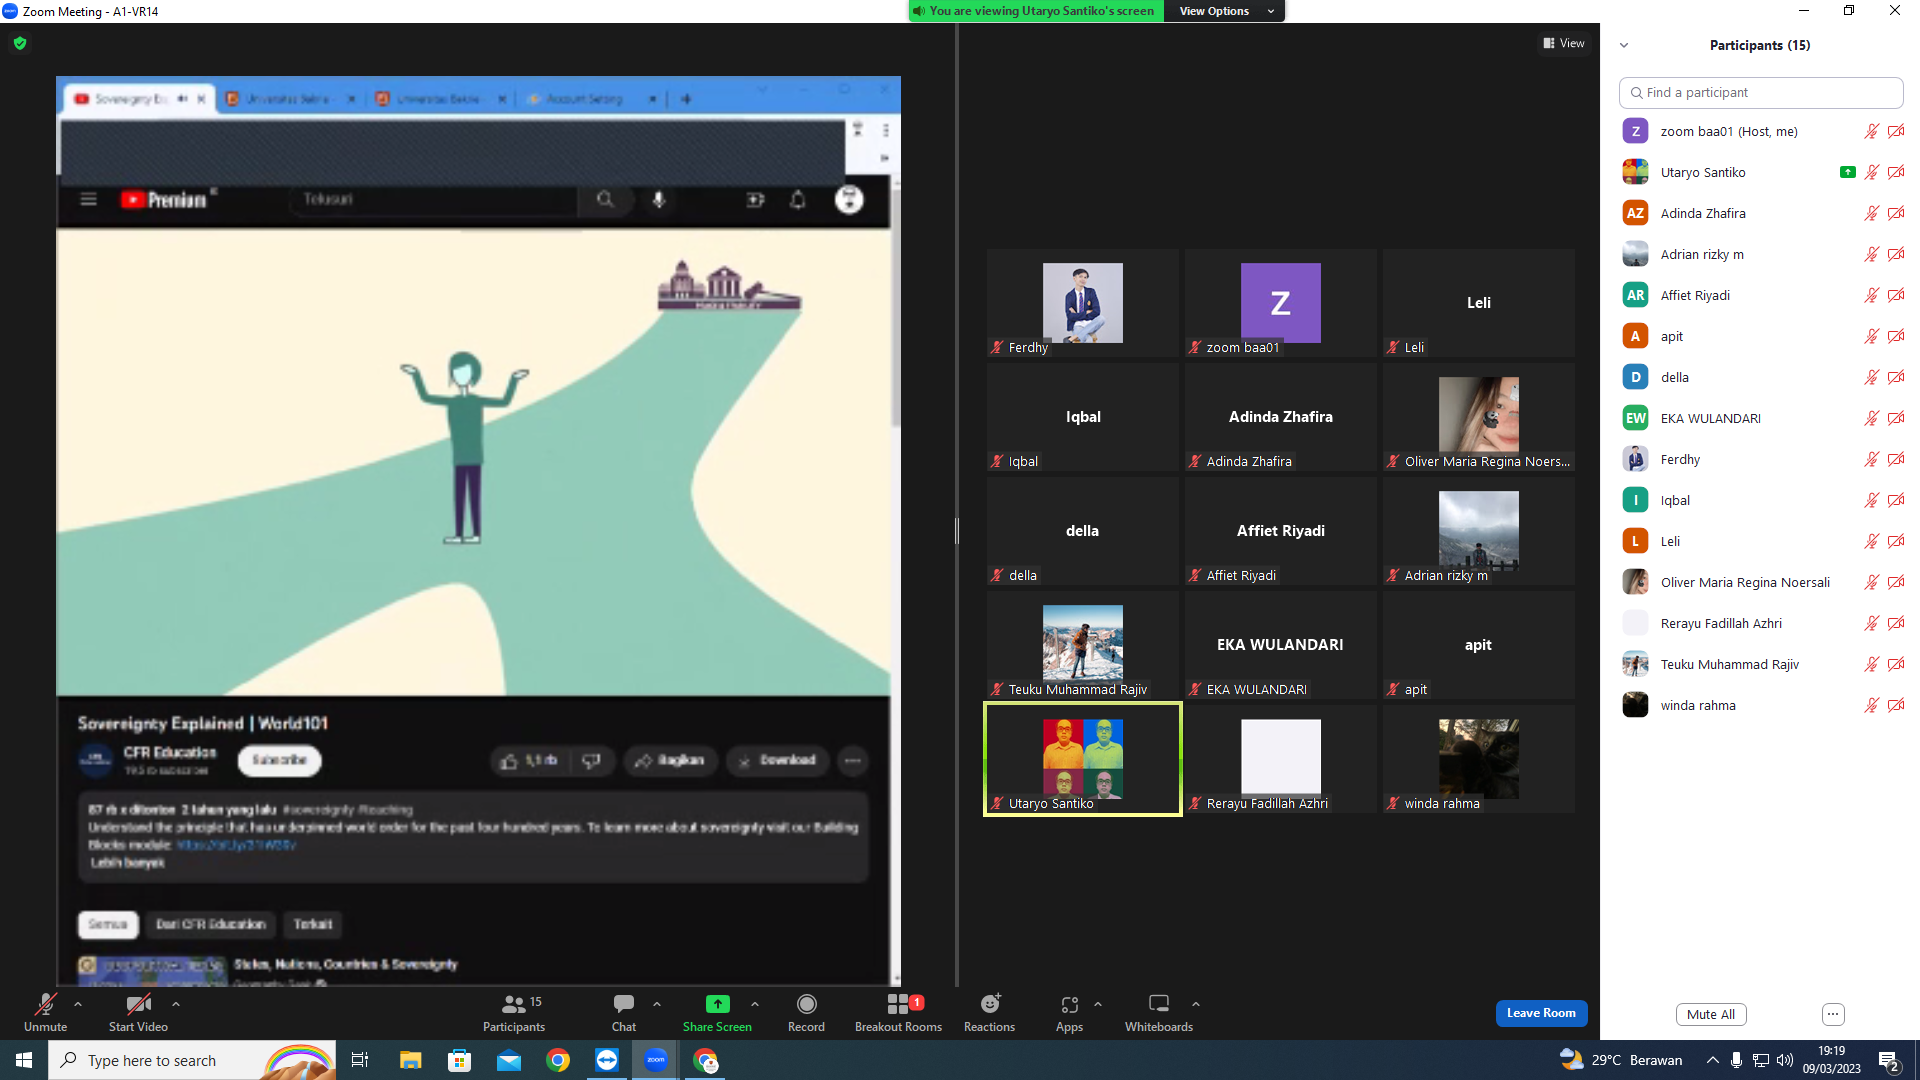This screenshot has height=1080, width=1920.
Task: Open TeamViewer from the taskbar
Action: (x=607, y=1060)
